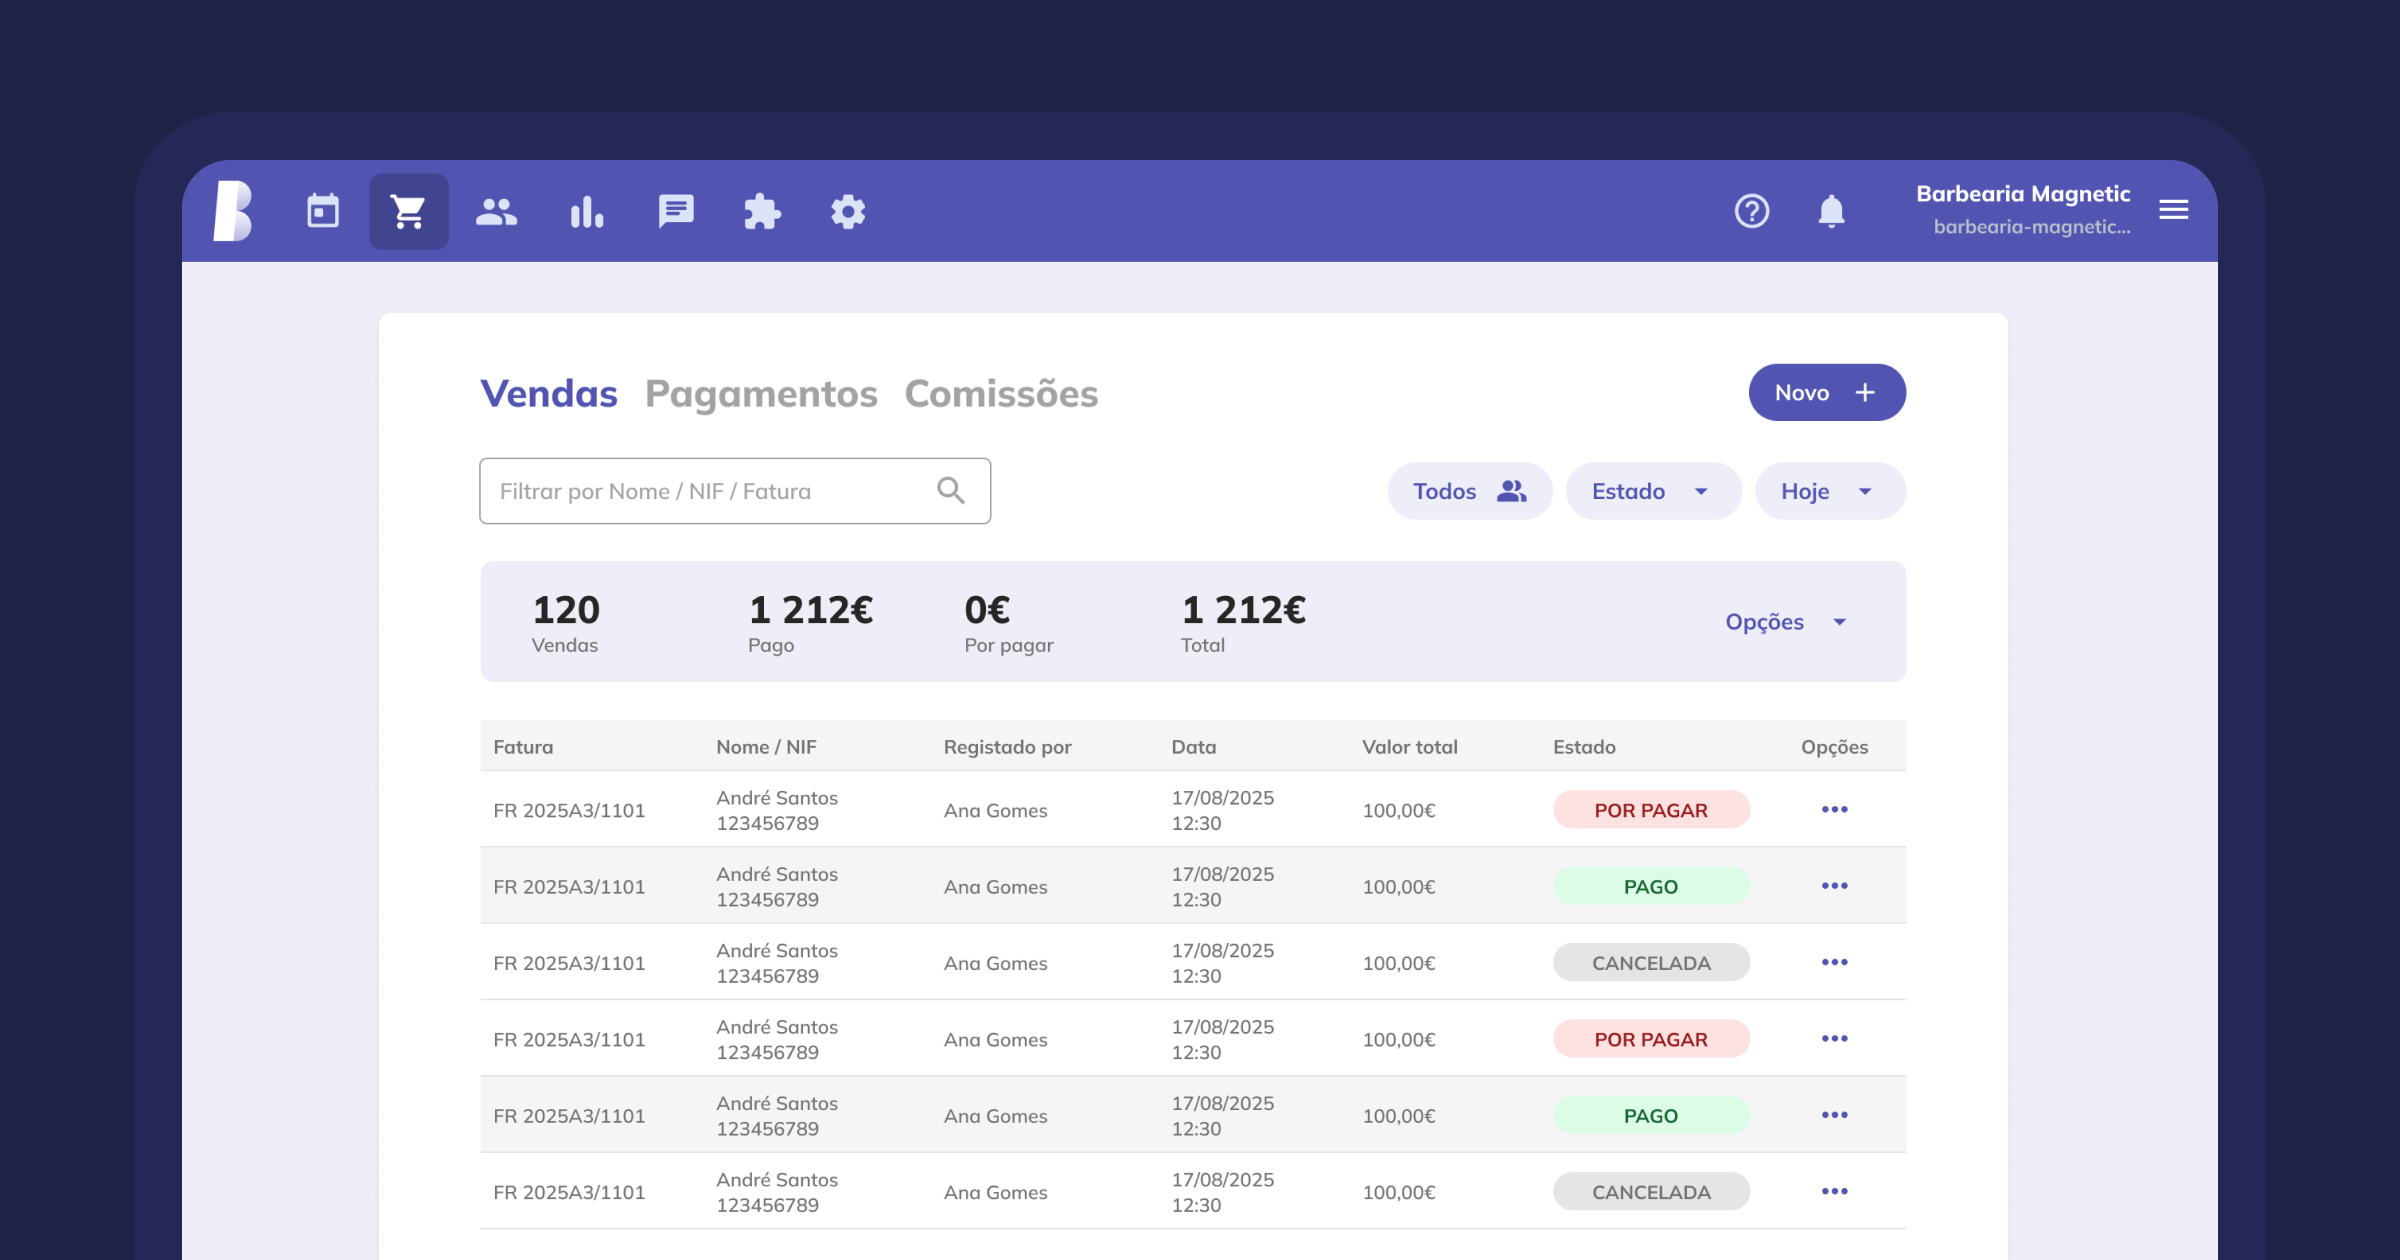Open the notifications bell
The height and width of the screenshot is (1260, 2400).
click(1831, 211)
